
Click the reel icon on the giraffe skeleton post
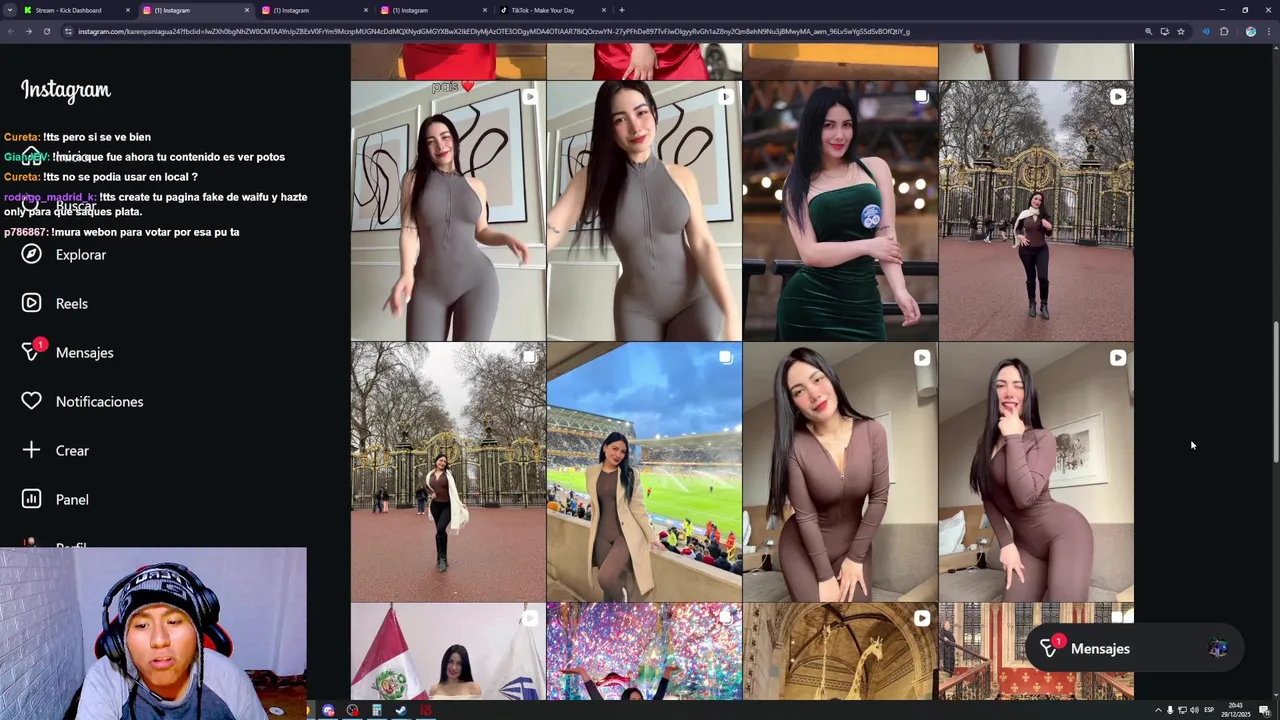(x=921, y=618)
